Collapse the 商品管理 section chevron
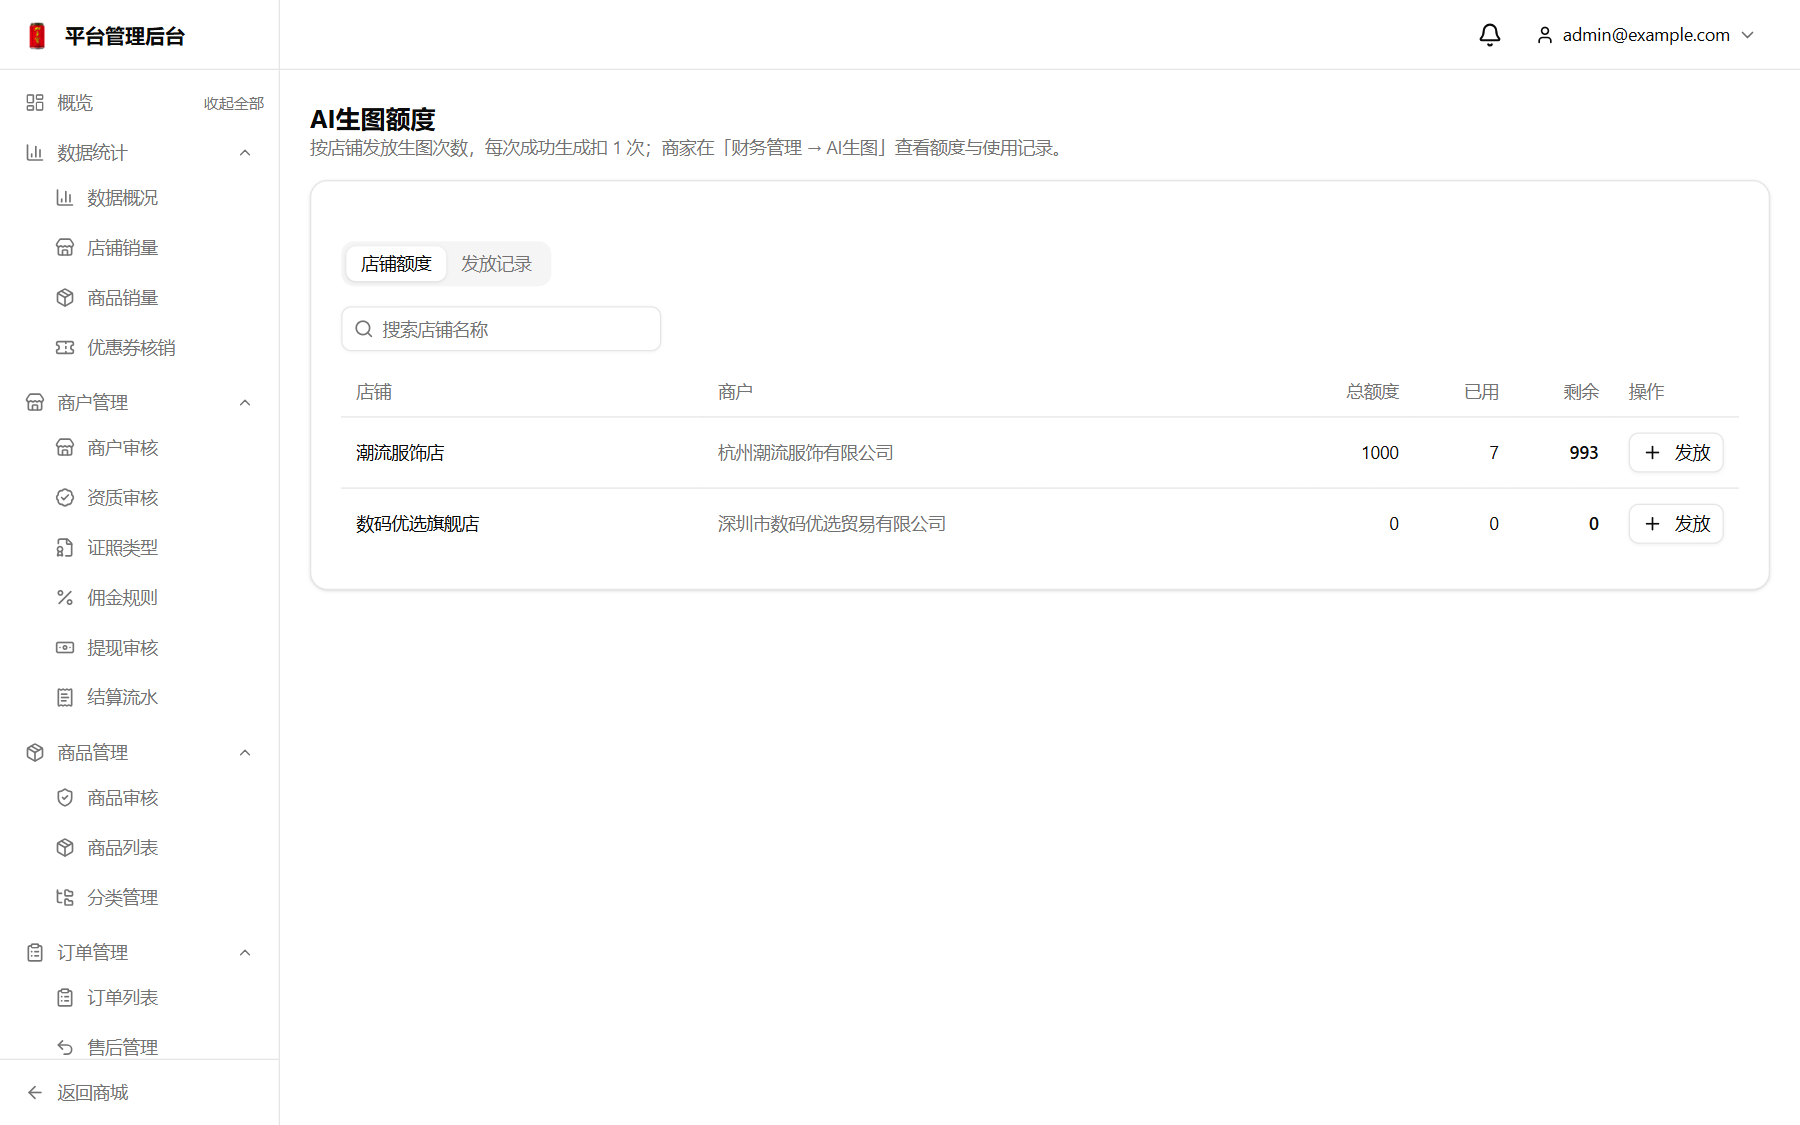 tap(245, 752)
